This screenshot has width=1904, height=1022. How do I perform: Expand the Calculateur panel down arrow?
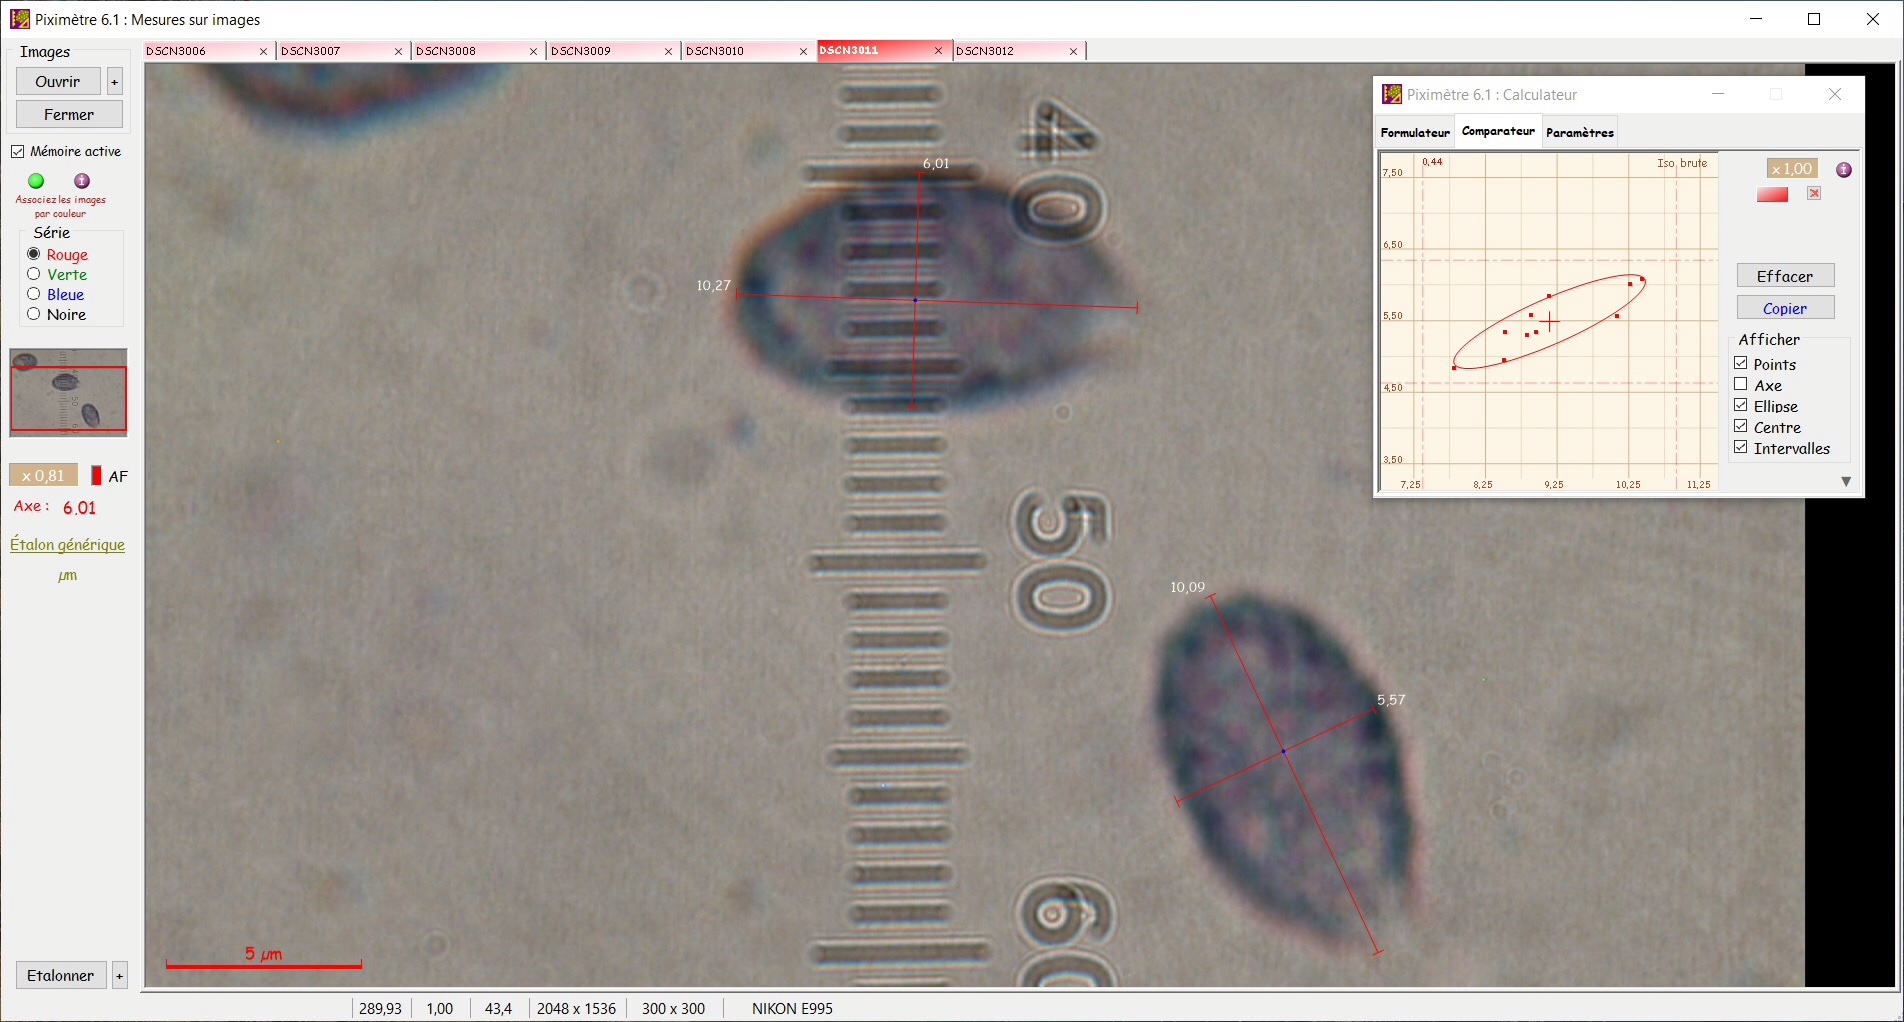[x=1846, y=482]
